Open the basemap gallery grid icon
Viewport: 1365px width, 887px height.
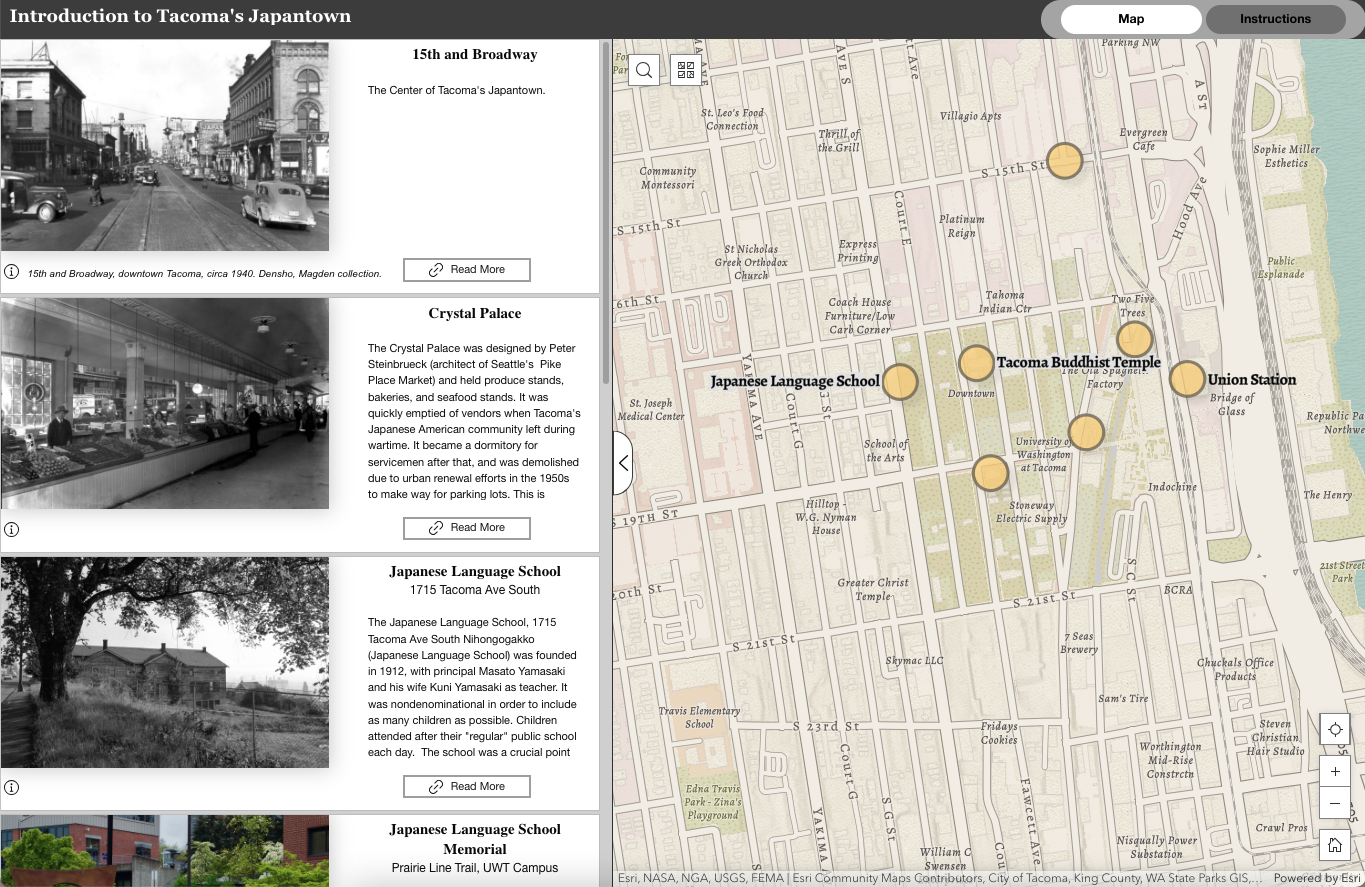(x=686, y=70)
